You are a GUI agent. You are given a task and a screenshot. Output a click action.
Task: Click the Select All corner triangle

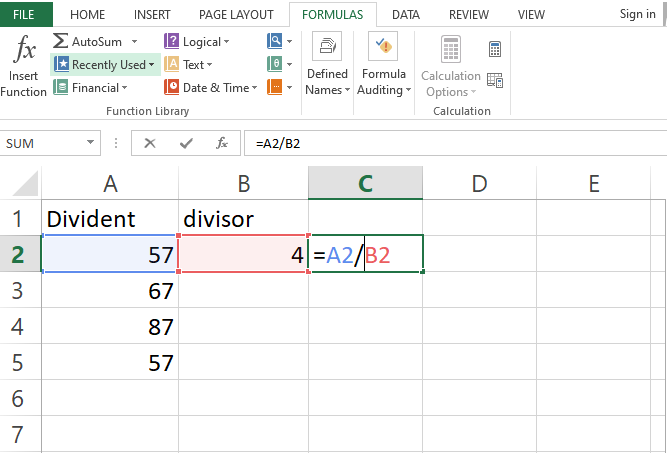(x=25, y=183)
